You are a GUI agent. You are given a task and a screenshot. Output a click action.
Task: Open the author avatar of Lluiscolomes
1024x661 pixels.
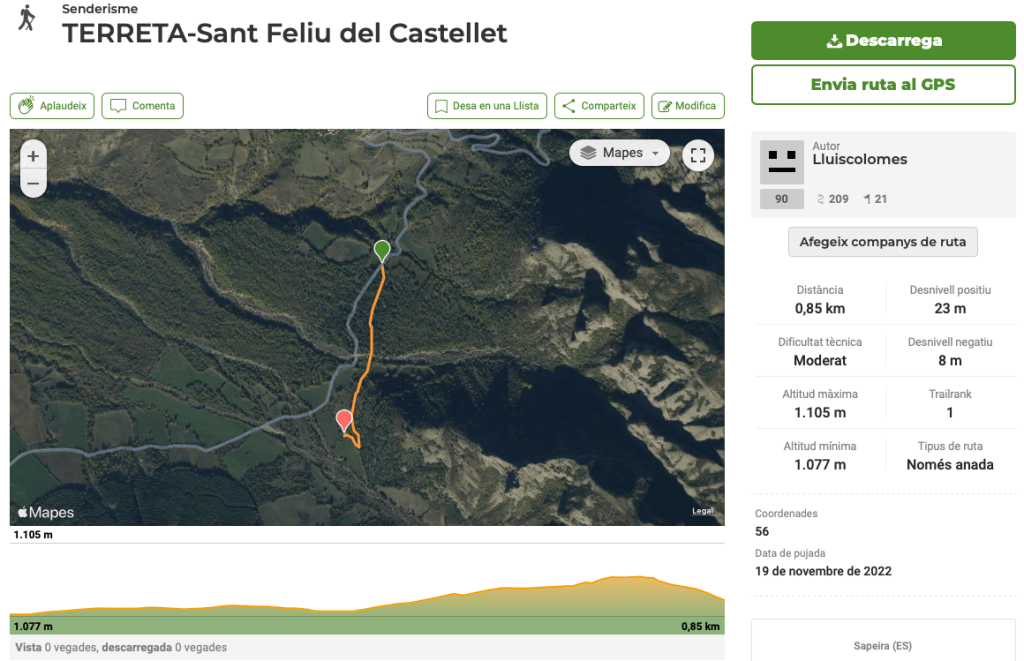coord(781,161)
